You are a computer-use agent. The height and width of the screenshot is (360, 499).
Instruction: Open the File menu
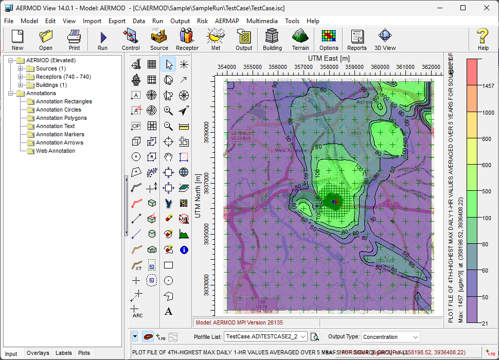point(9,21)
